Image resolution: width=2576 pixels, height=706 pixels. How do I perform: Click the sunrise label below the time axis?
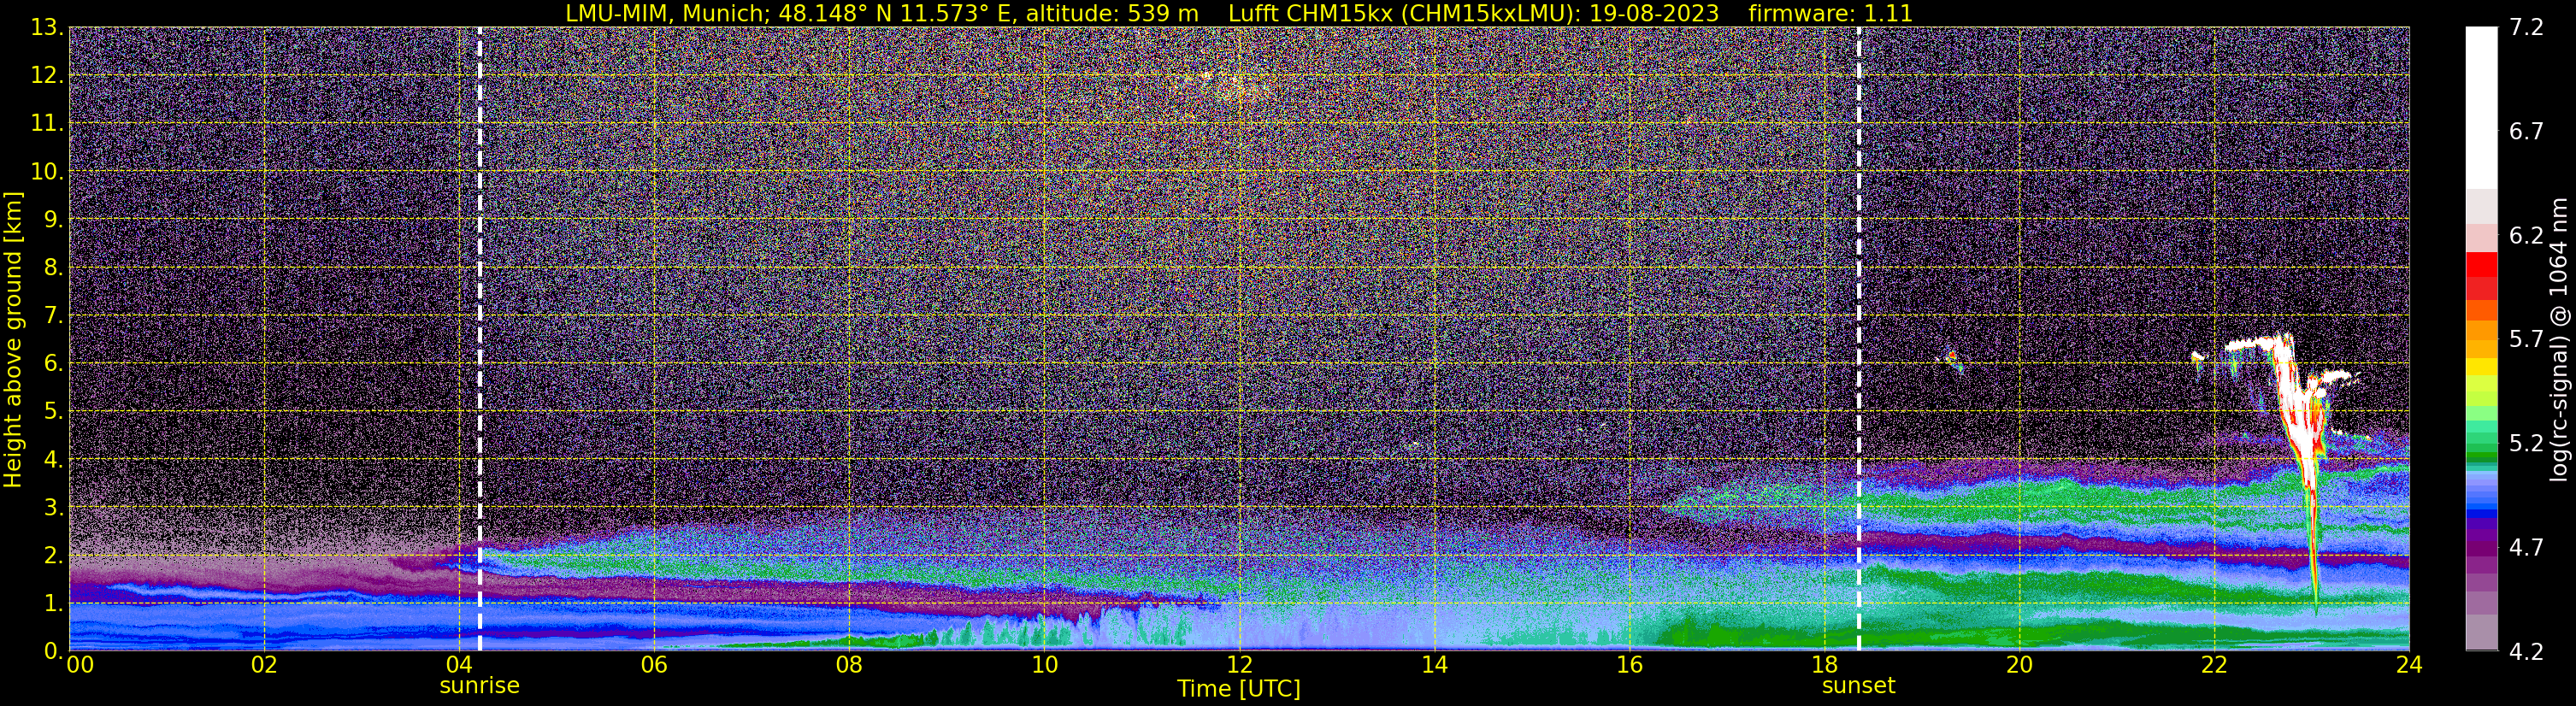(x=479, y=686)
